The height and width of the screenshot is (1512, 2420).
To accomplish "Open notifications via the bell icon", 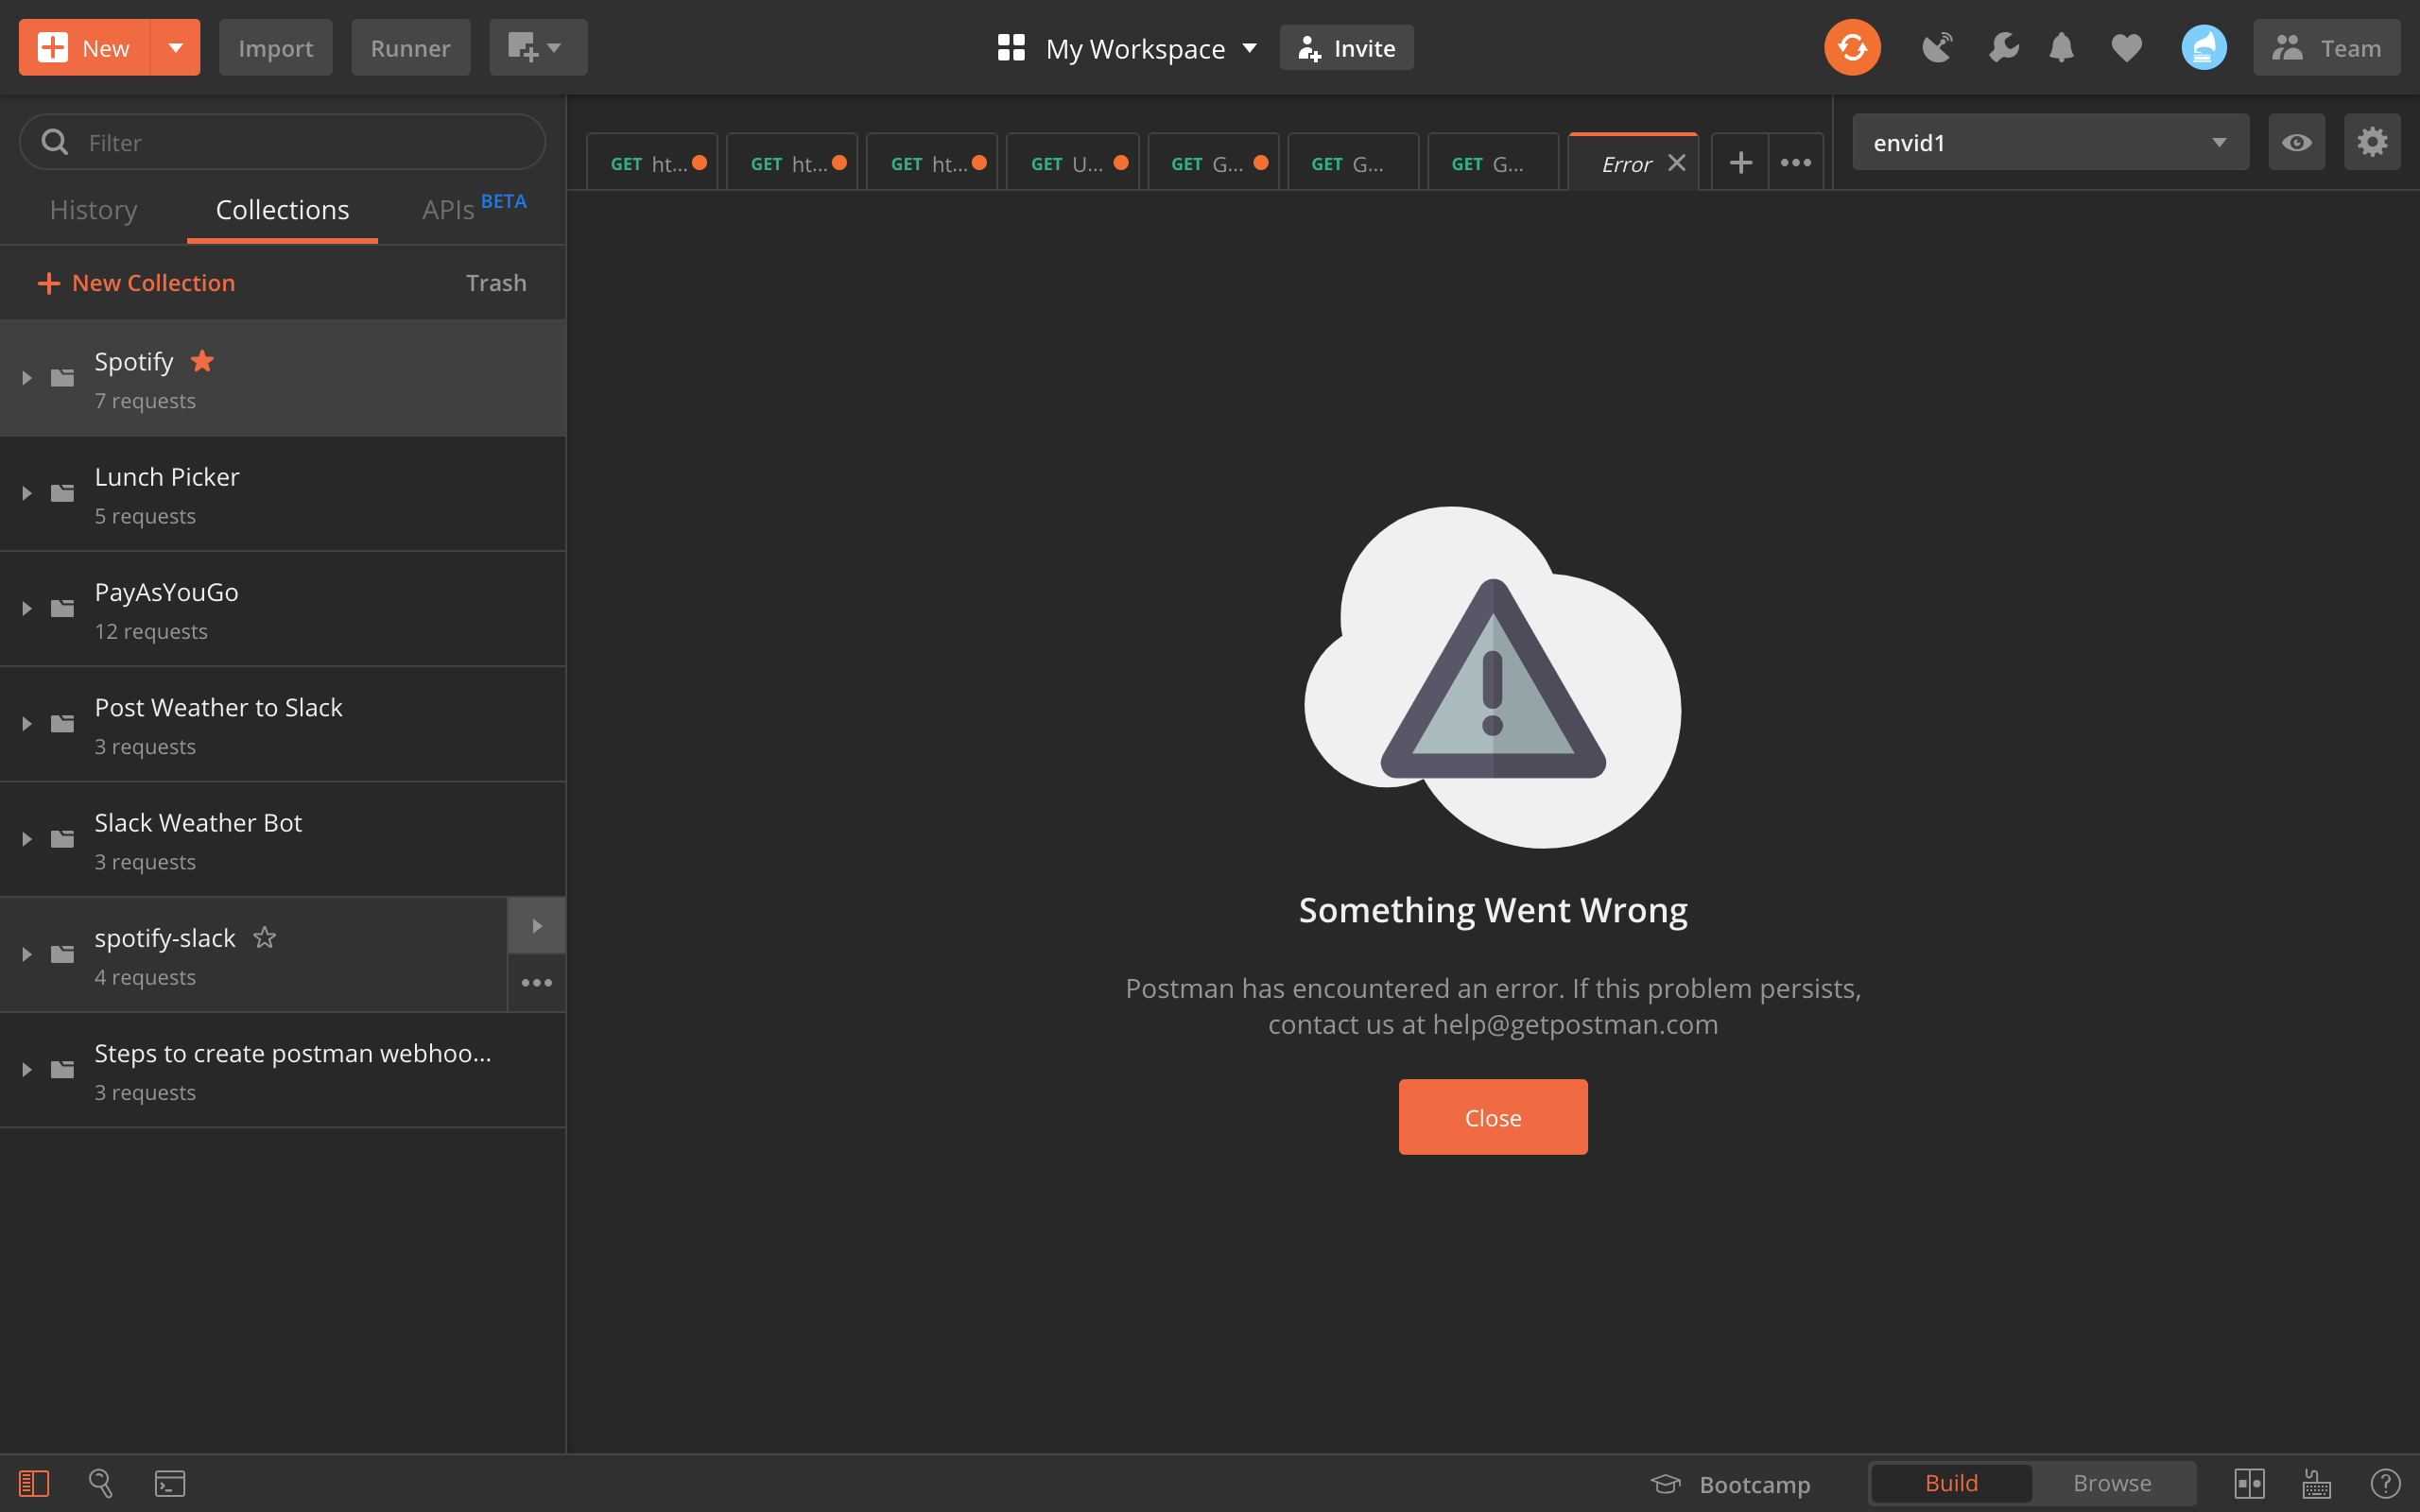I will pyautogui.click(x=2061, y=47).
